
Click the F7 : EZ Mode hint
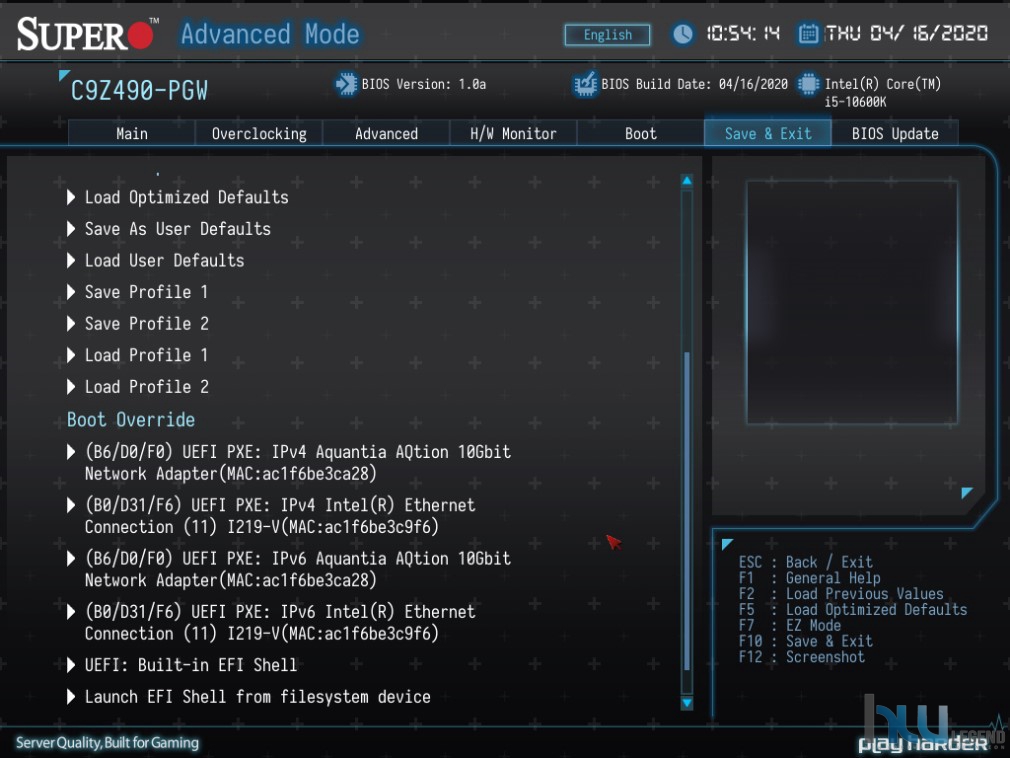pyautogui.click(x=790, y=625)
